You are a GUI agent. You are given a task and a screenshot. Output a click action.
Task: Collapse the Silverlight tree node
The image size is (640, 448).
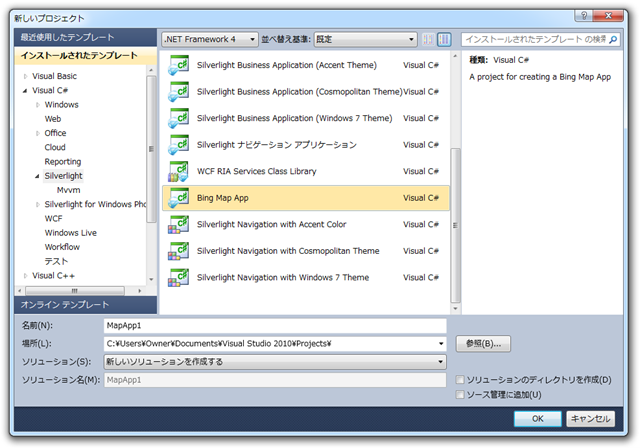[38, 176]
